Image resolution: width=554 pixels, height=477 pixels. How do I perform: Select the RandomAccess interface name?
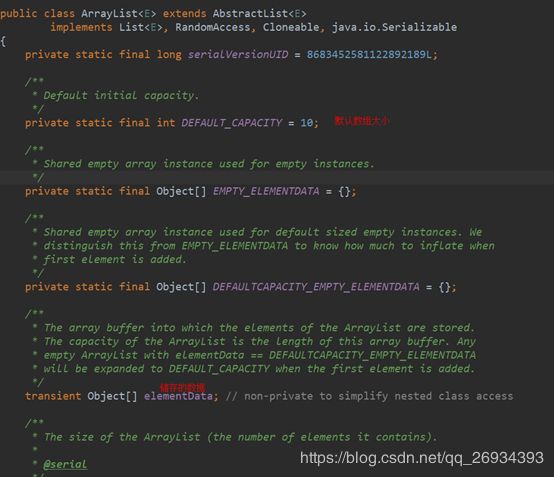point(213,27)
